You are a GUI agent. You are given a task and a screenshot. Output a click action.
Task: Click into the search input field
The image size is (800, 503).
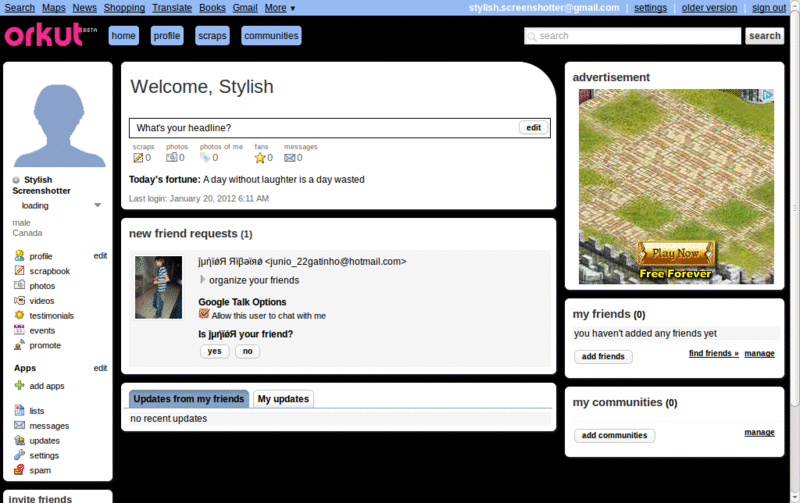pyautogui.click(x=632, y=36)
